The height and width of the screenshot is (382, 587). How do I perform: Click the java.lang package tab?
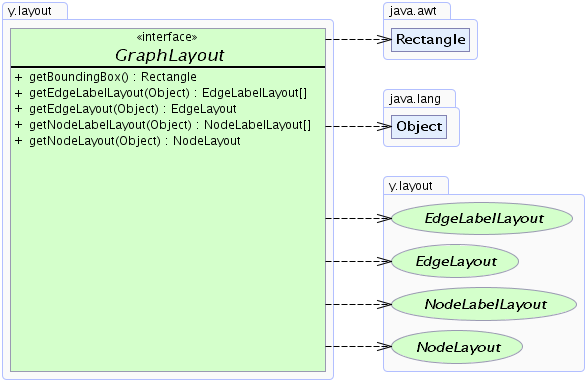[x=419, y=98]
